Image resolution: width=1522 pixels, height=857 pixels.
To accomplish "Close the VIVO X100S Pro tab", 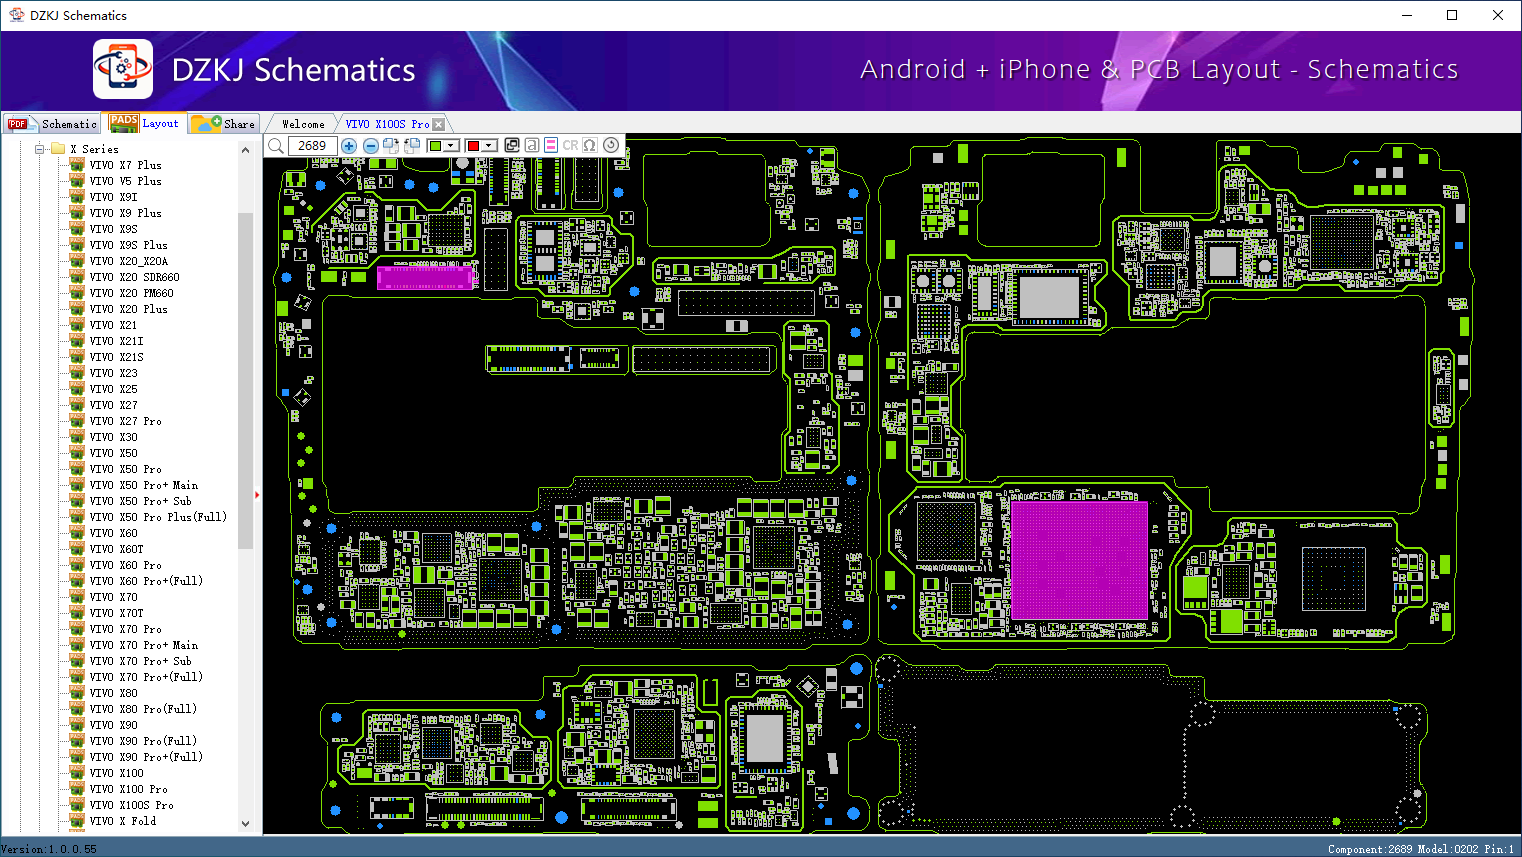I will [439, 124].
